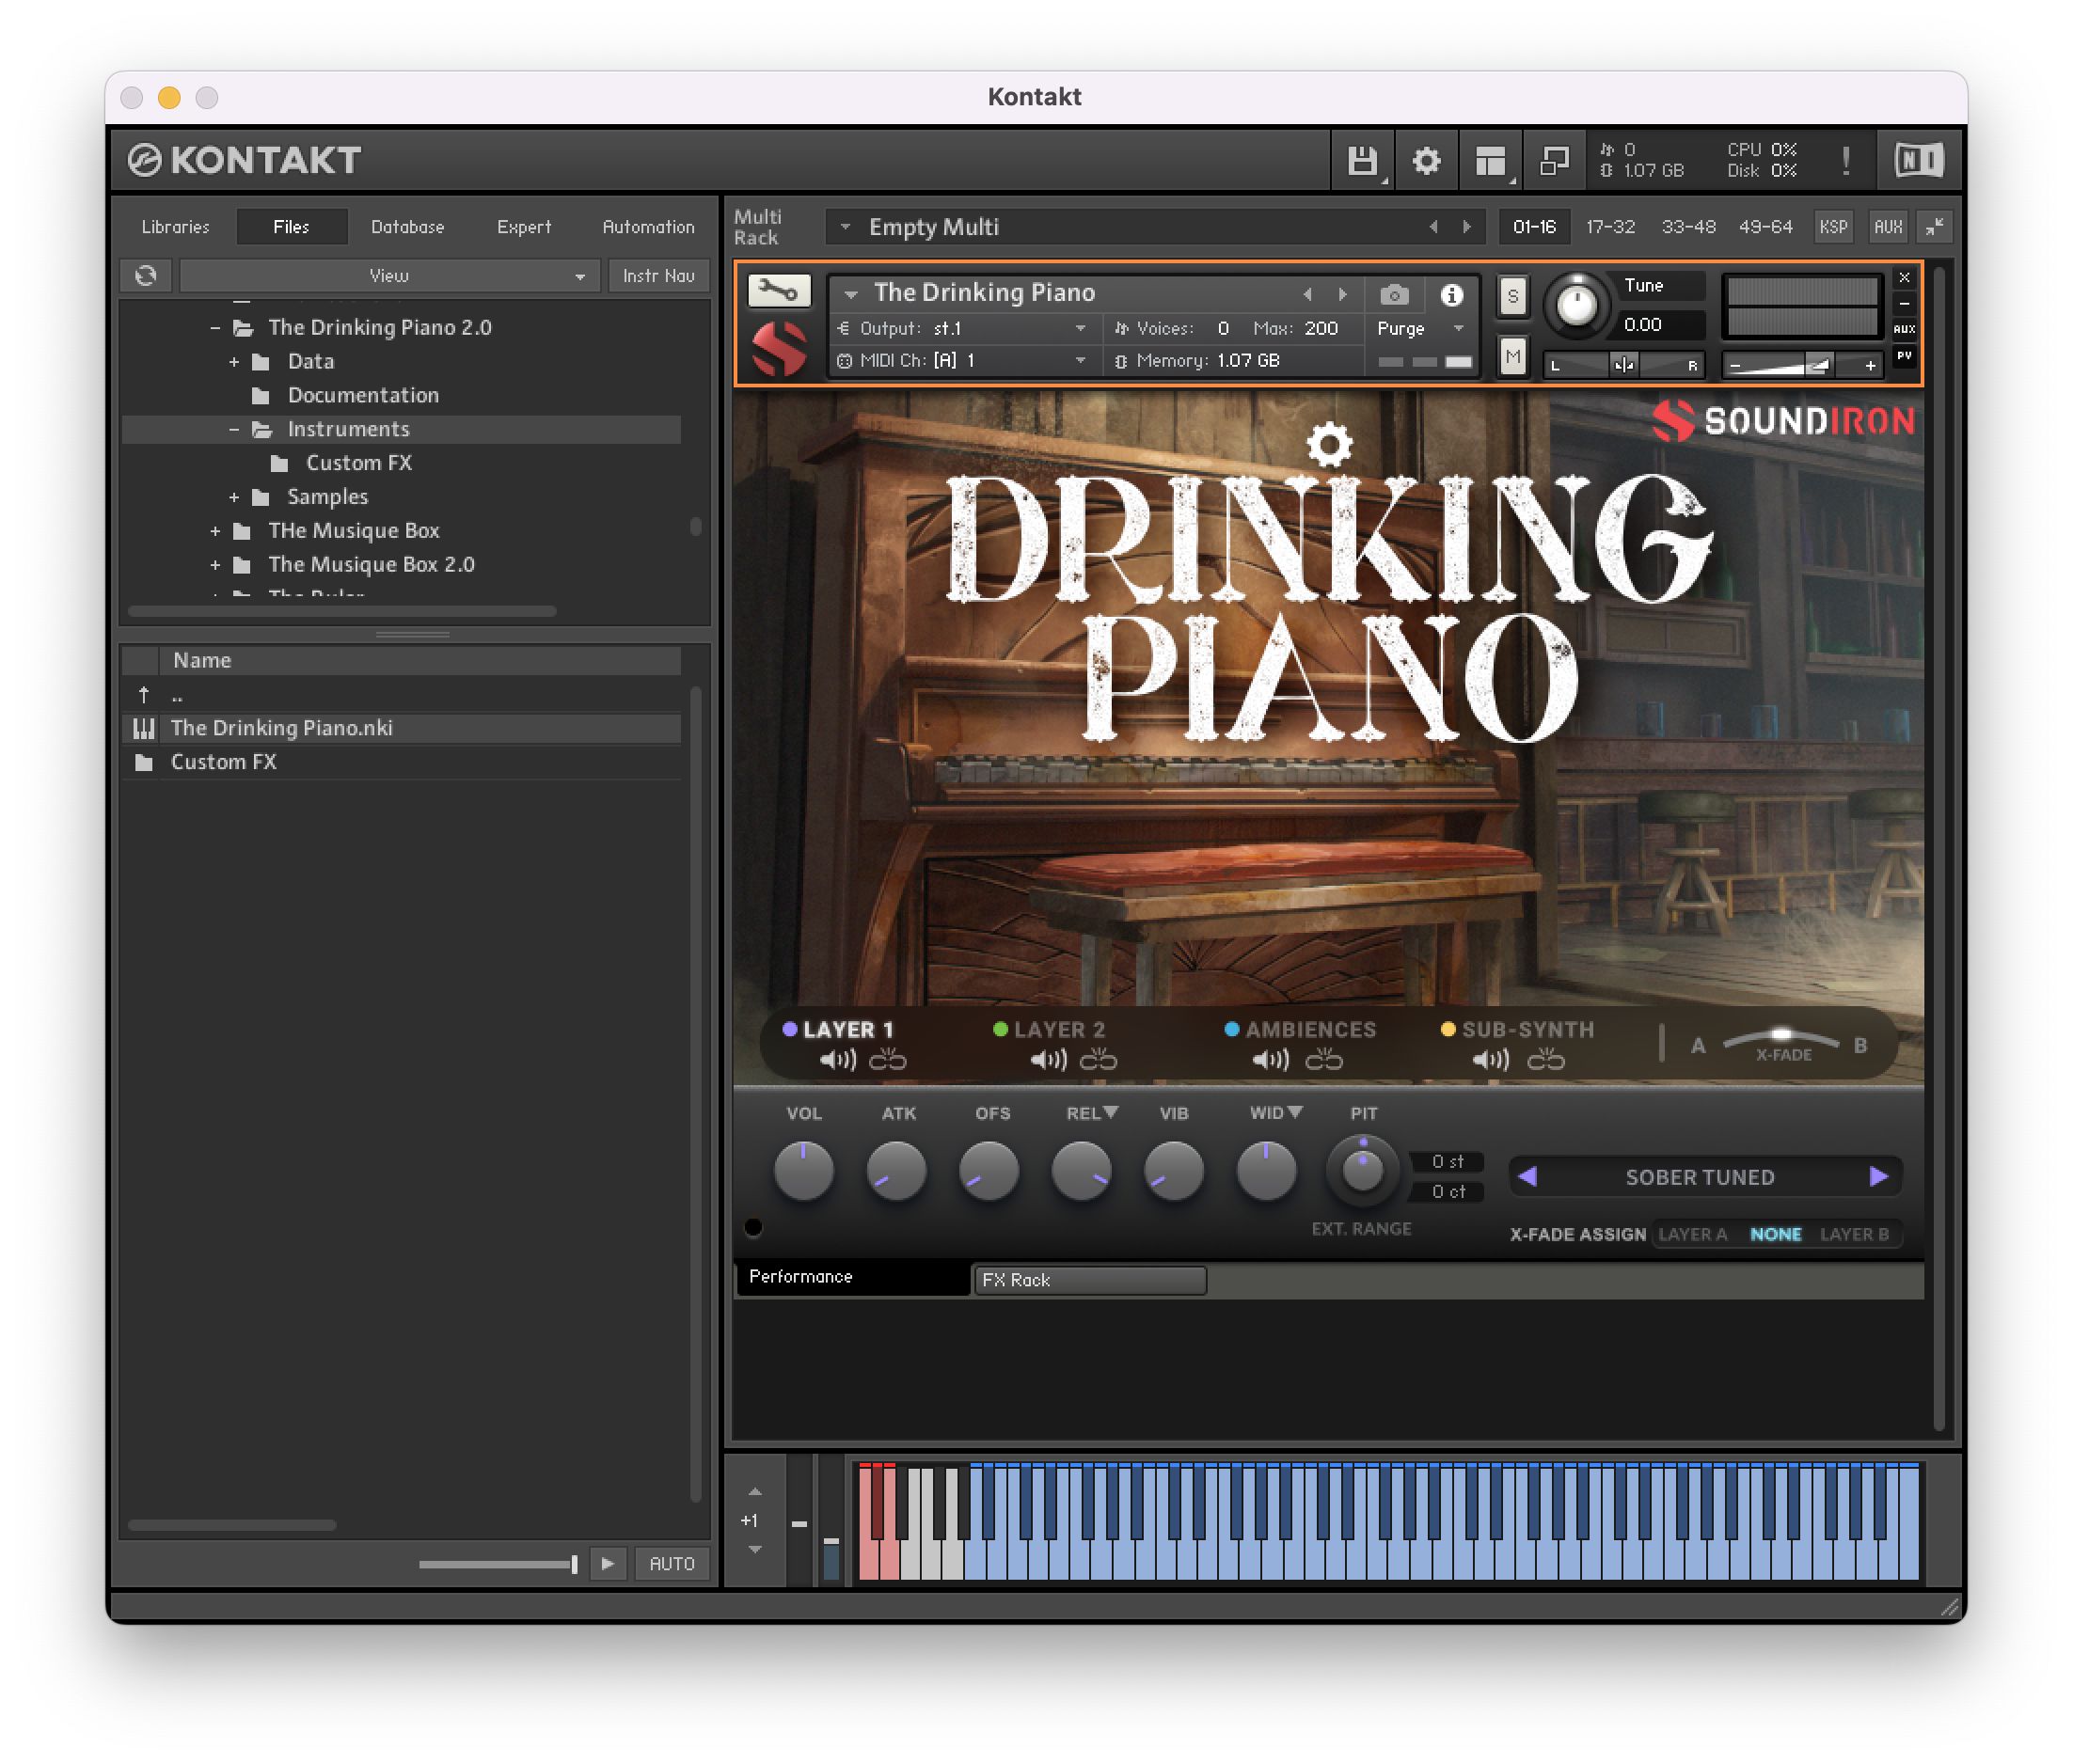Click the Layer 1 speaker icon
Viewport: 2073px width, 1764px height.
pos(838,1060)
